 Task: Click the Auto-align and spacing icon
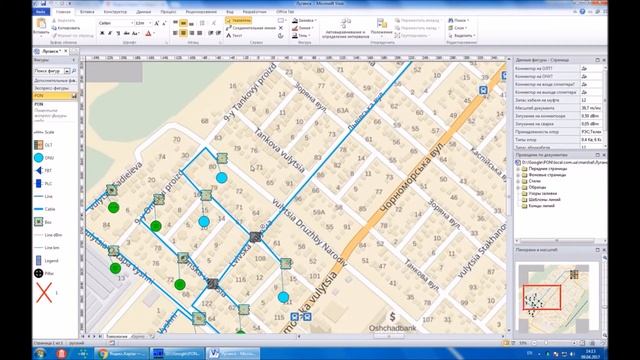[345, 23]
